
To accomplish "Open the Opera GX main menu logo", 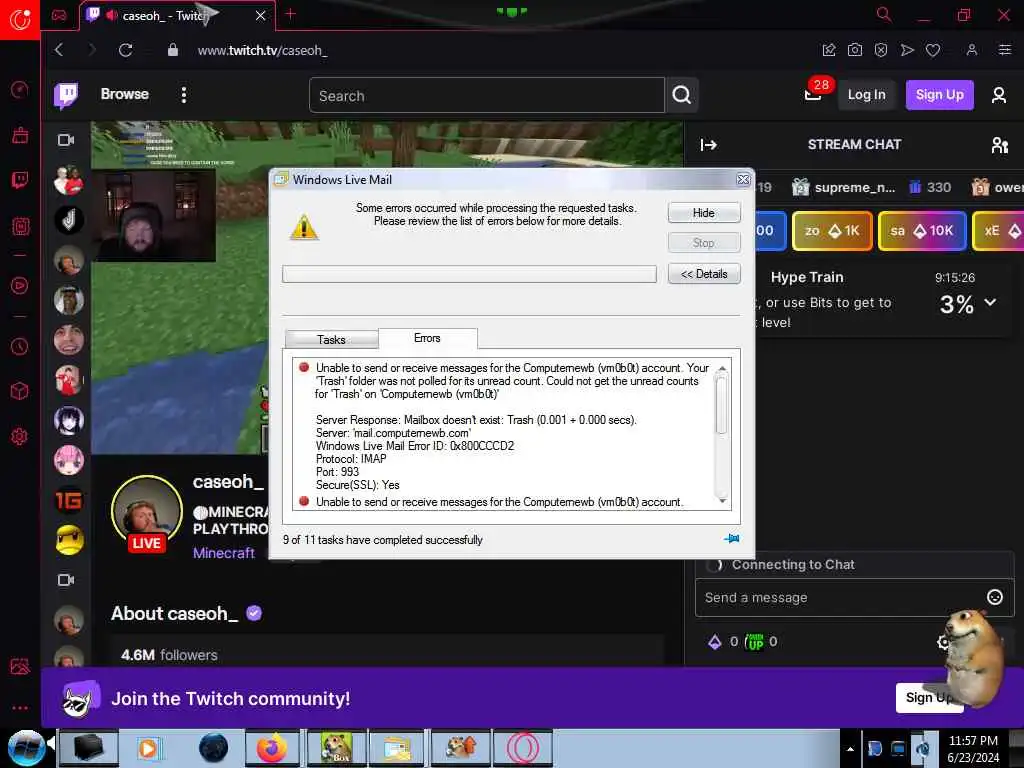I will pyautogui.click(x=20, y=20).
